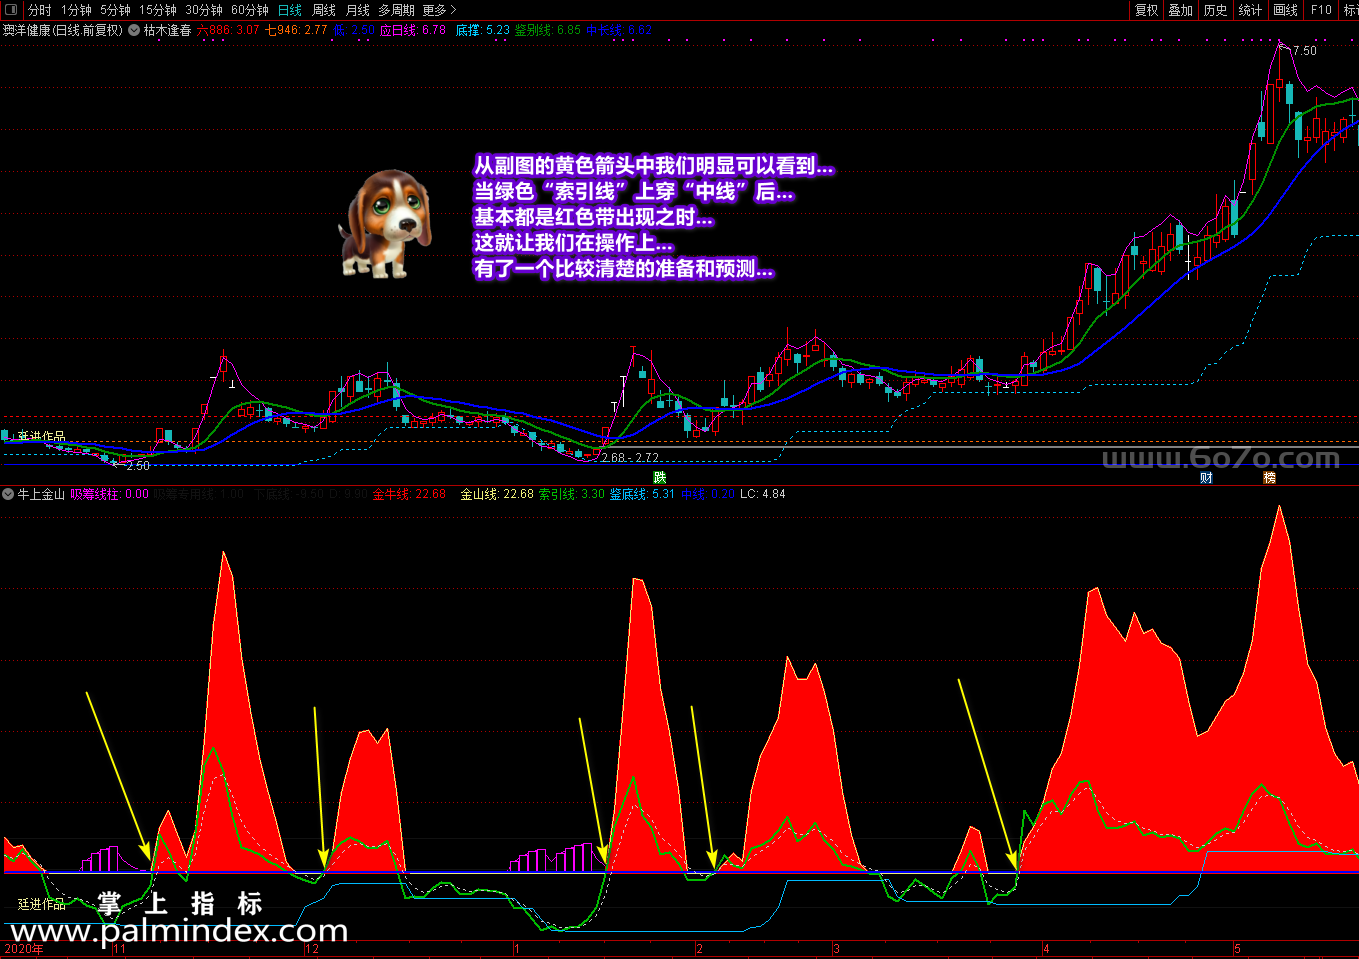Click the 2.50 low price label

tap(138, 466)
